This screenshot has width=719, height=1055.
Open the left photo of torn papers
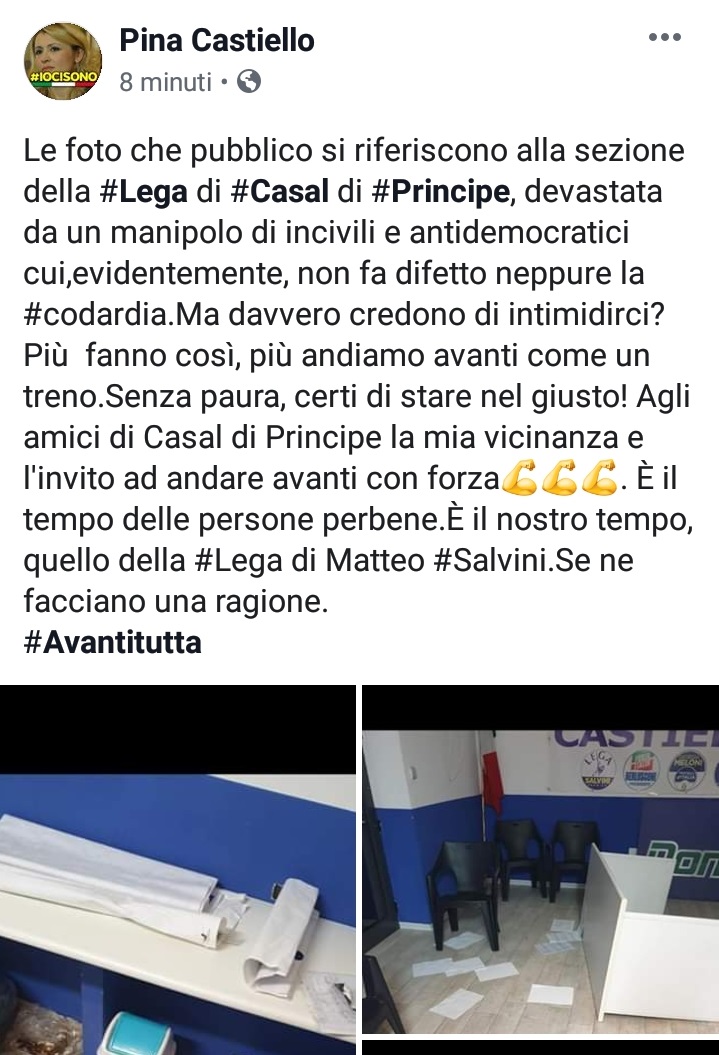click(x=178, y=870)
